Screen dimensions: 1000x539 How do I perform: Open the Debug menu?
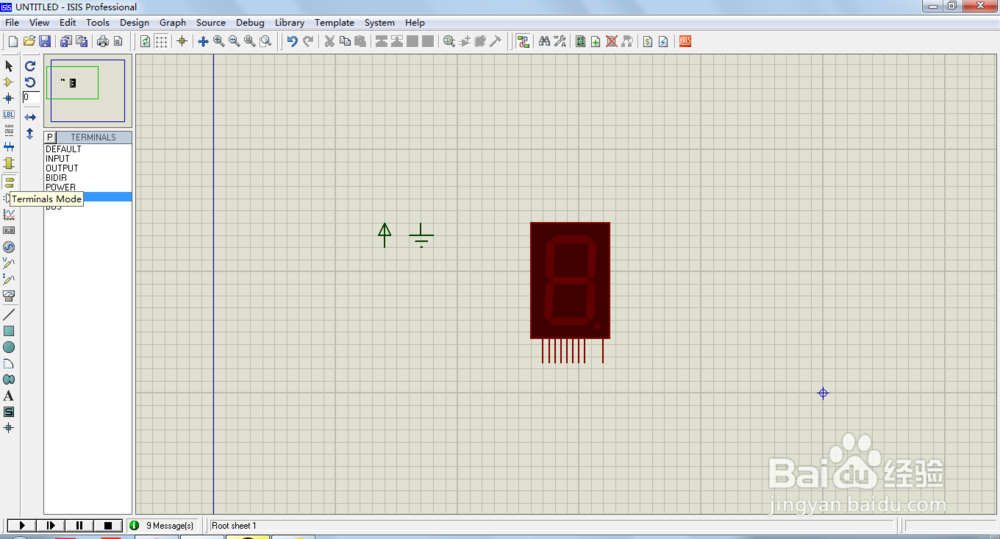(x=250, y=22)
